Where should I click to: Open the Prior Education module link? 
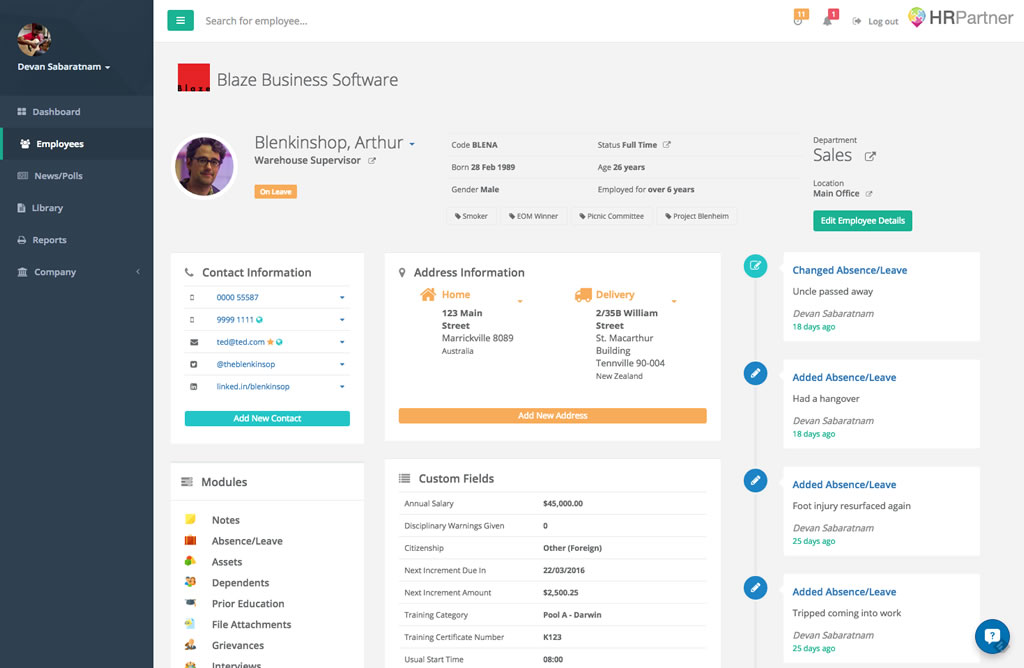[248, 603]
